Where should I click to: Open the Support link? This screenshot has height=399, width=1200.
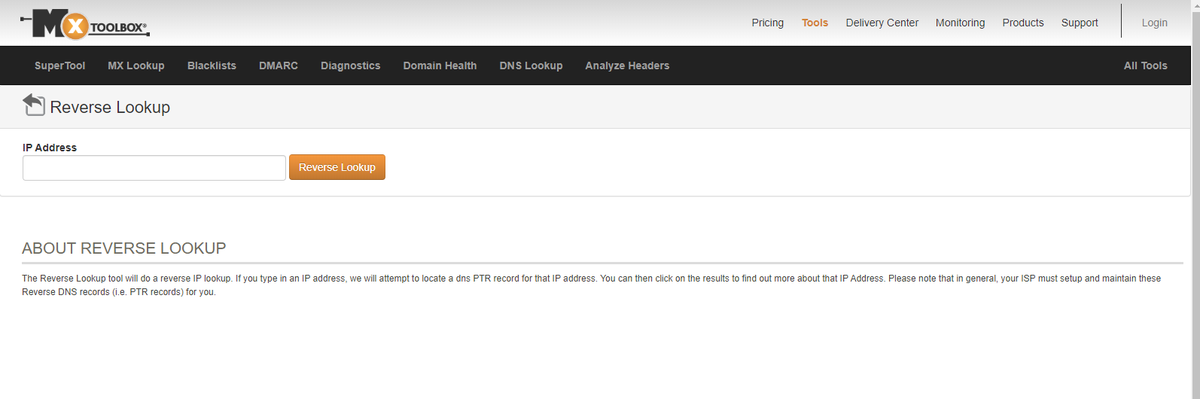1080,23
